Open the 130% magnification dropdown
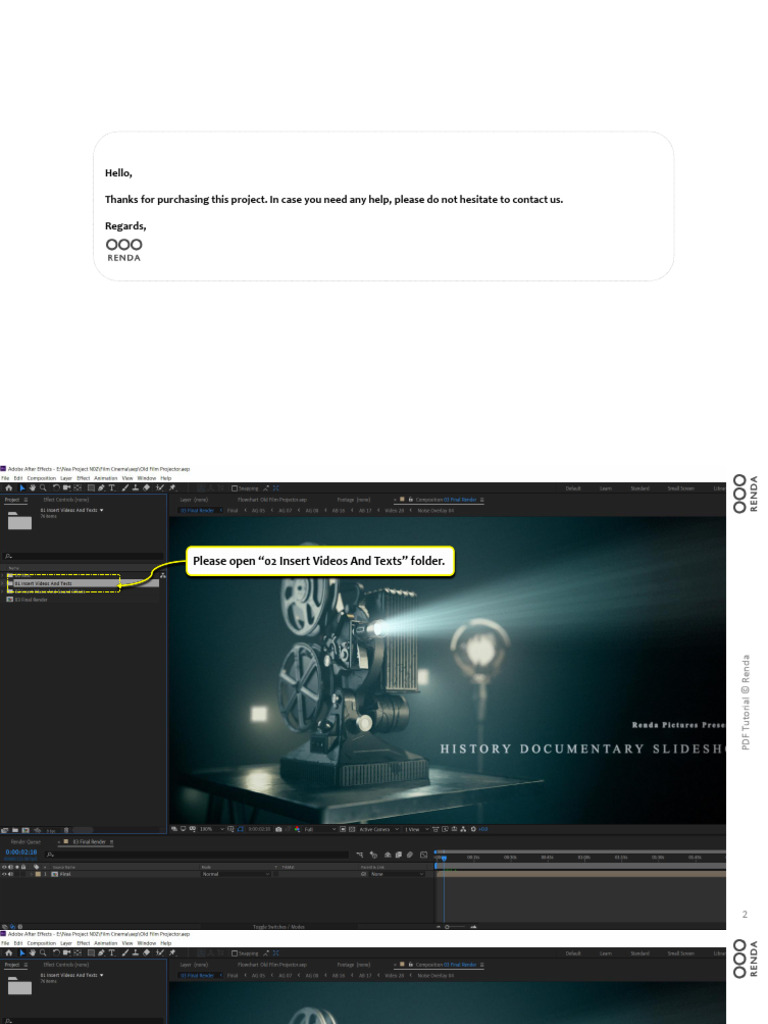The height and width of the screenshot is (1024, 768). point(212,829)
